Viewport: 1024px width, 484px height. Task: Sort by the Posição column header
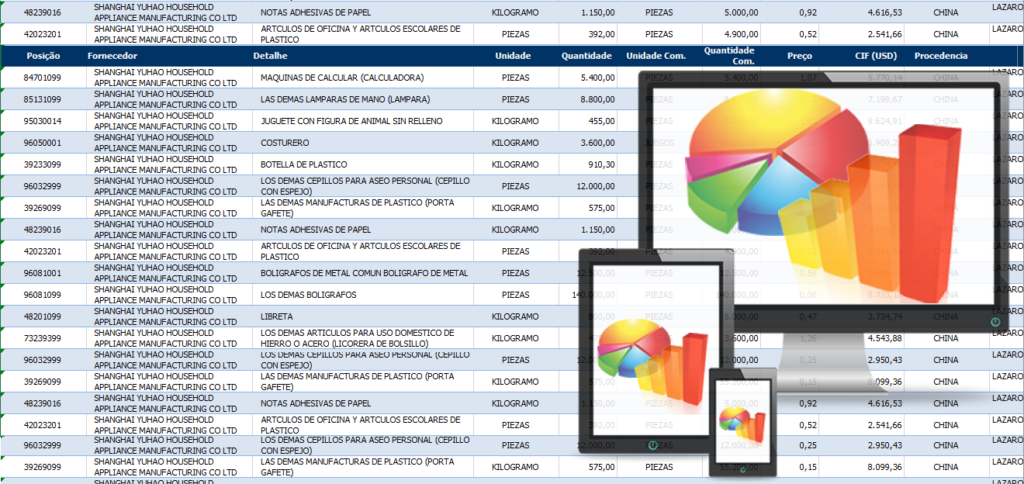tap(45, 56)
